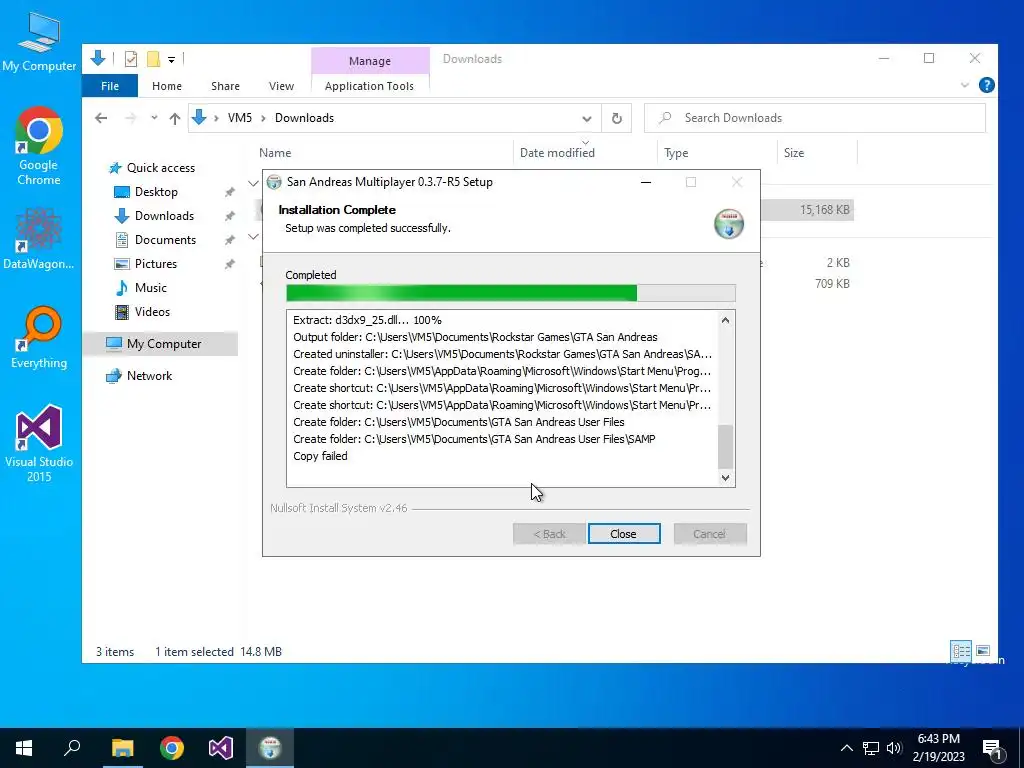Open Chrome from the taskbar
This screenshot has width=1024, height=768.
click(x=172, y=748)
